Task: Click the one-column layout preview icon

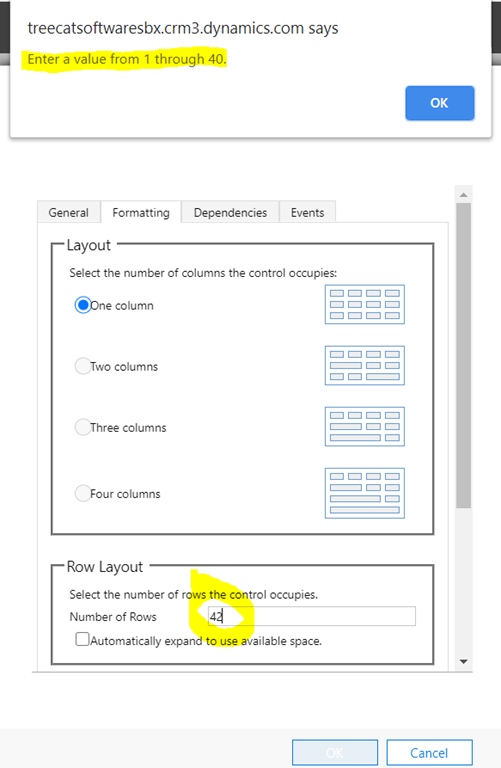Action: pyautogui.click(x=364, y=304)
